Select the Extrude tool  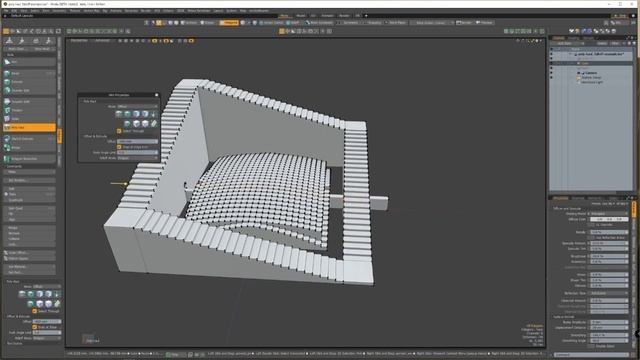click(29, 82)
